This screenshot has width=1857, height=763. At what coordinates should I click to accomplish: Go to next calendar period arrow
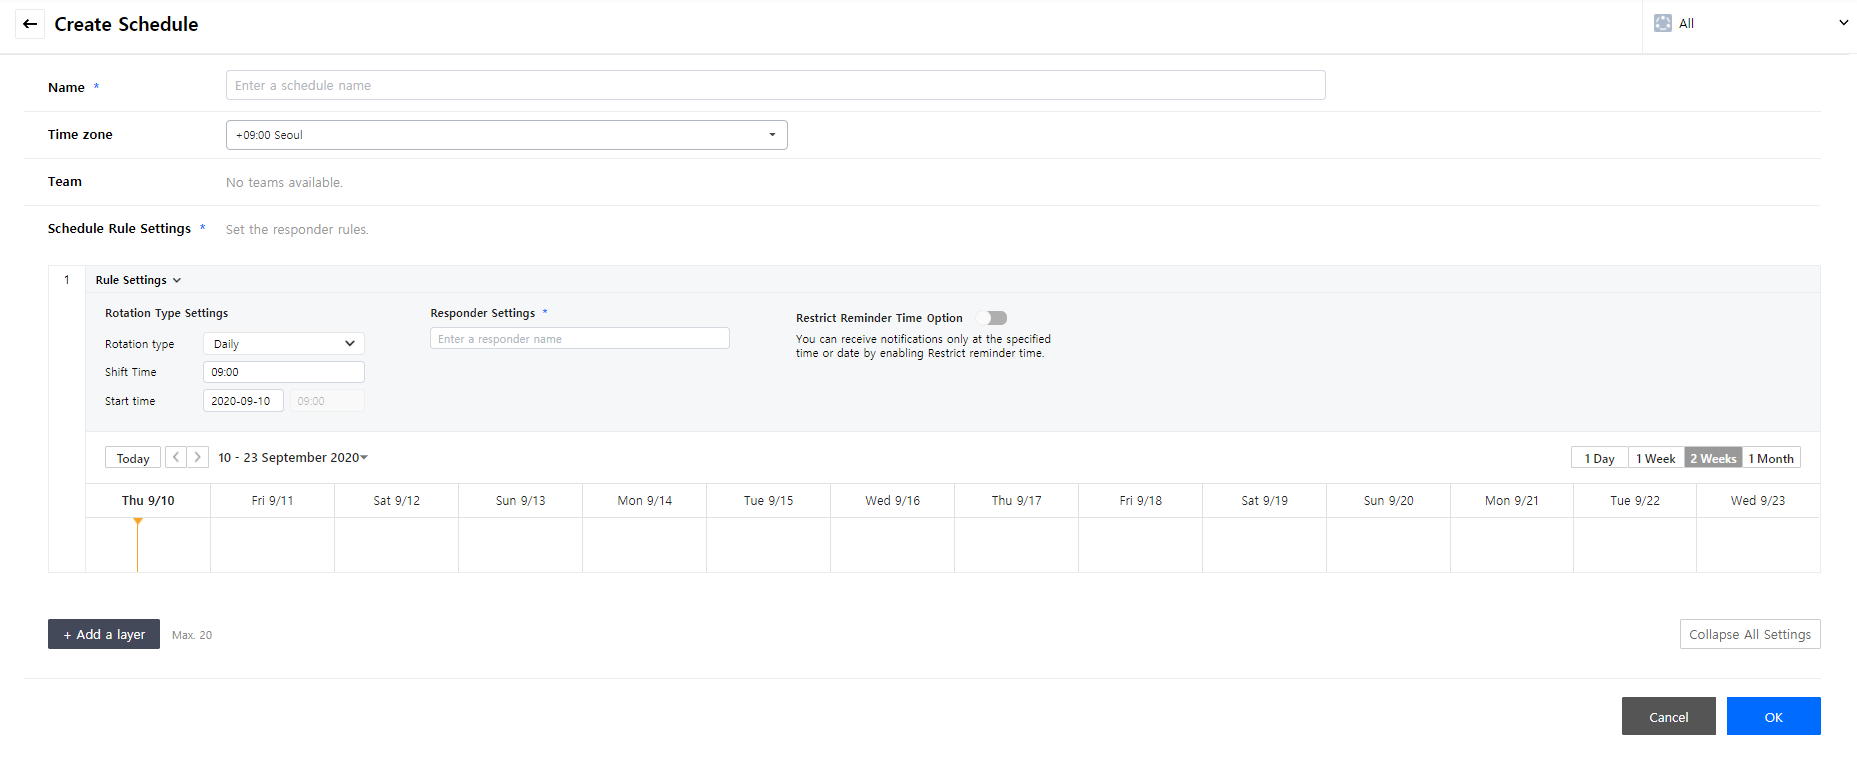(198, 457)
